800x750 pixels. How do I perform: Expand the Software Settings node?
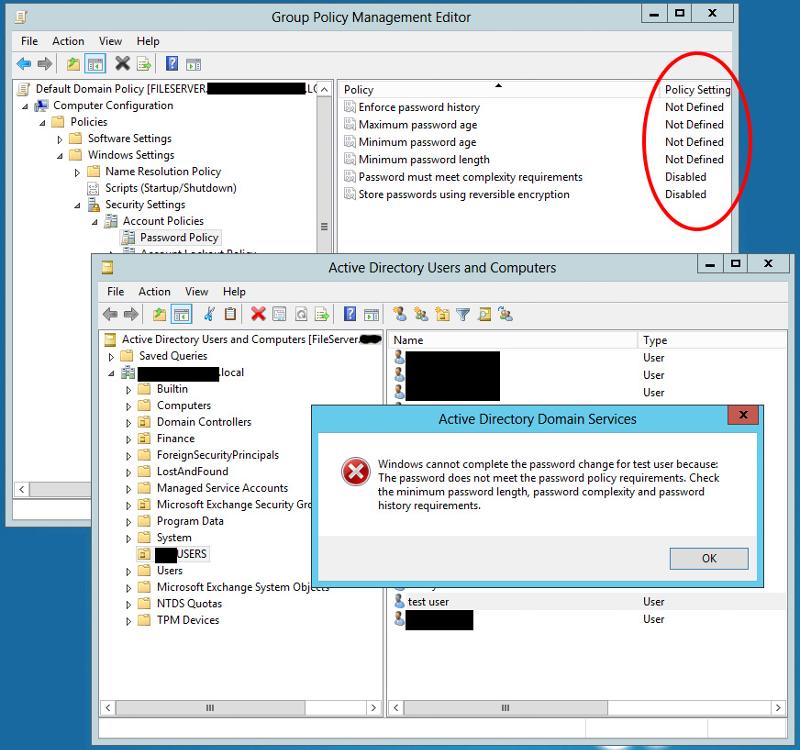[60, 139]
